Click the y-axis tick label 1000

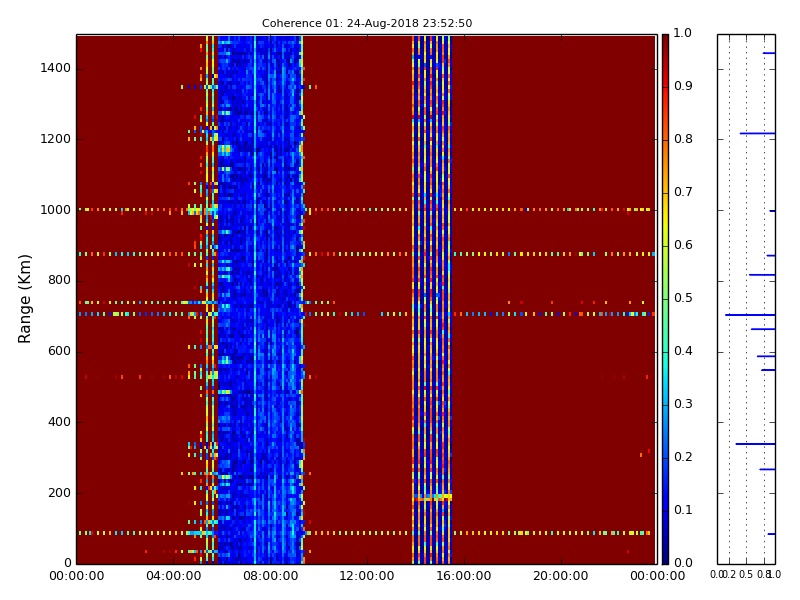[56, 210]
